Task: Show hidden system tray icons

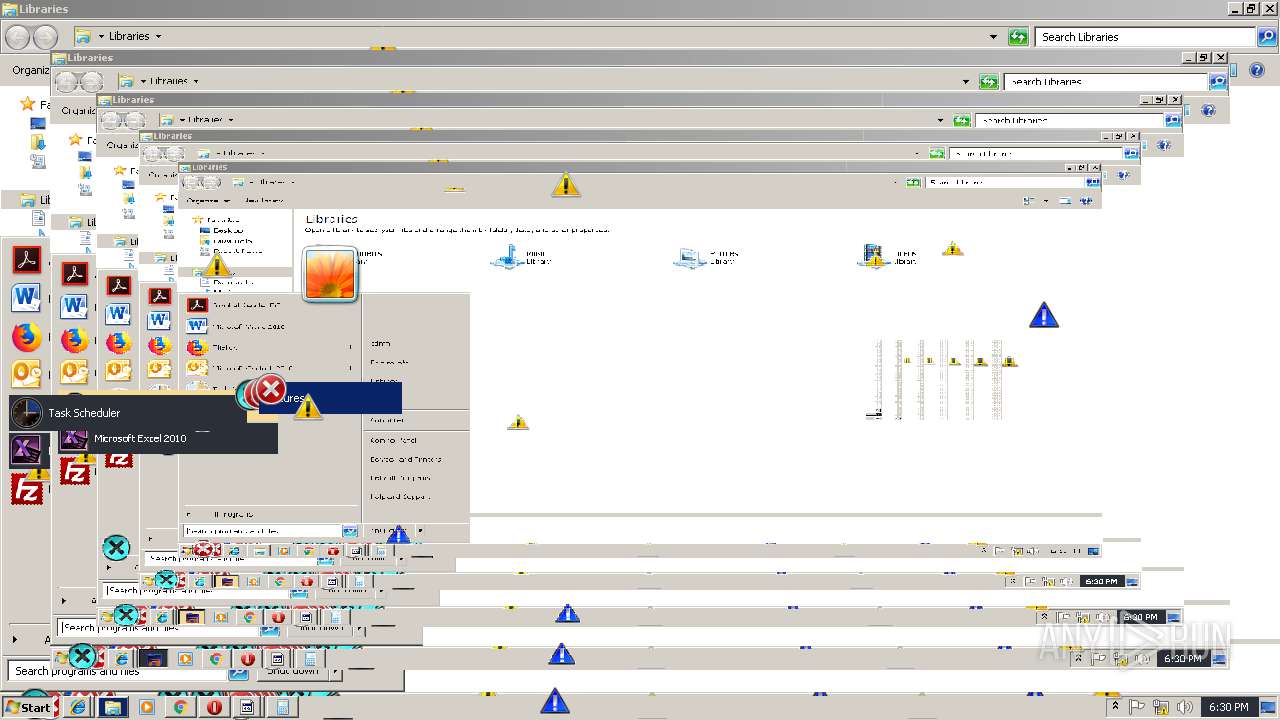Action: pyautogui.click(x=1115, y=707)
